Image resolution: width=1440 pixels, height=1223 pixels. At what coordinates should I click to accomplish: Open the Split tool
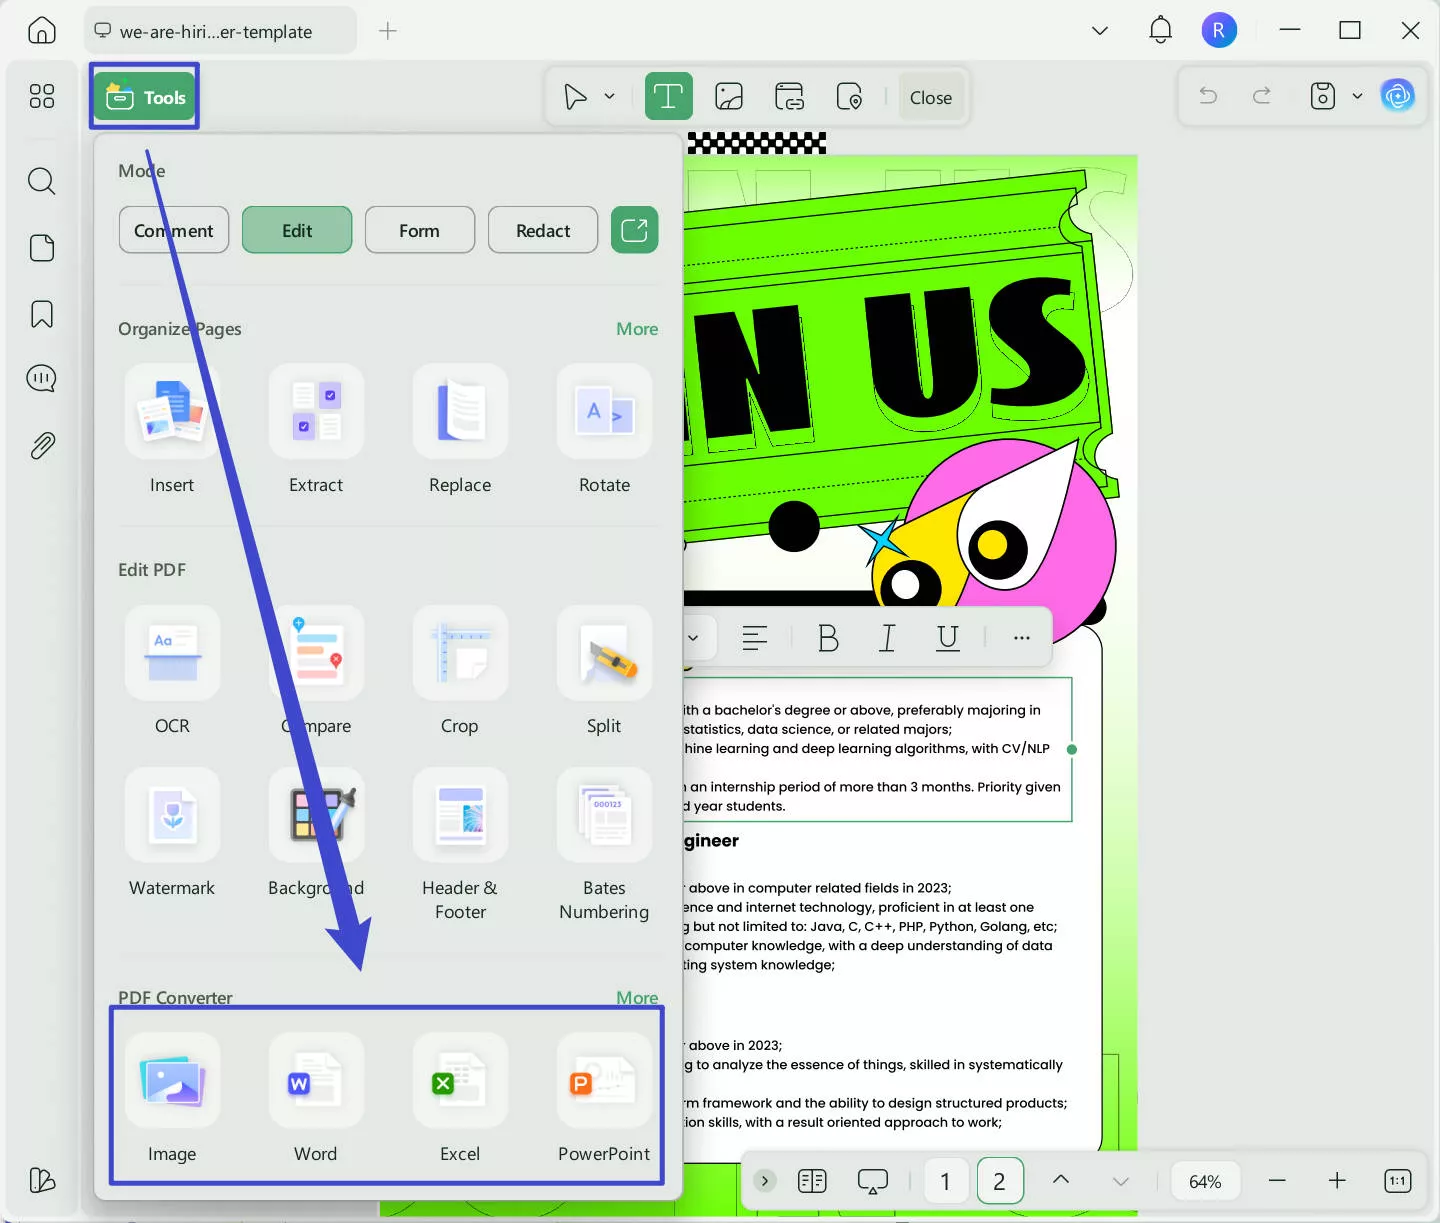pyautogui.click(x=603, y=671)
